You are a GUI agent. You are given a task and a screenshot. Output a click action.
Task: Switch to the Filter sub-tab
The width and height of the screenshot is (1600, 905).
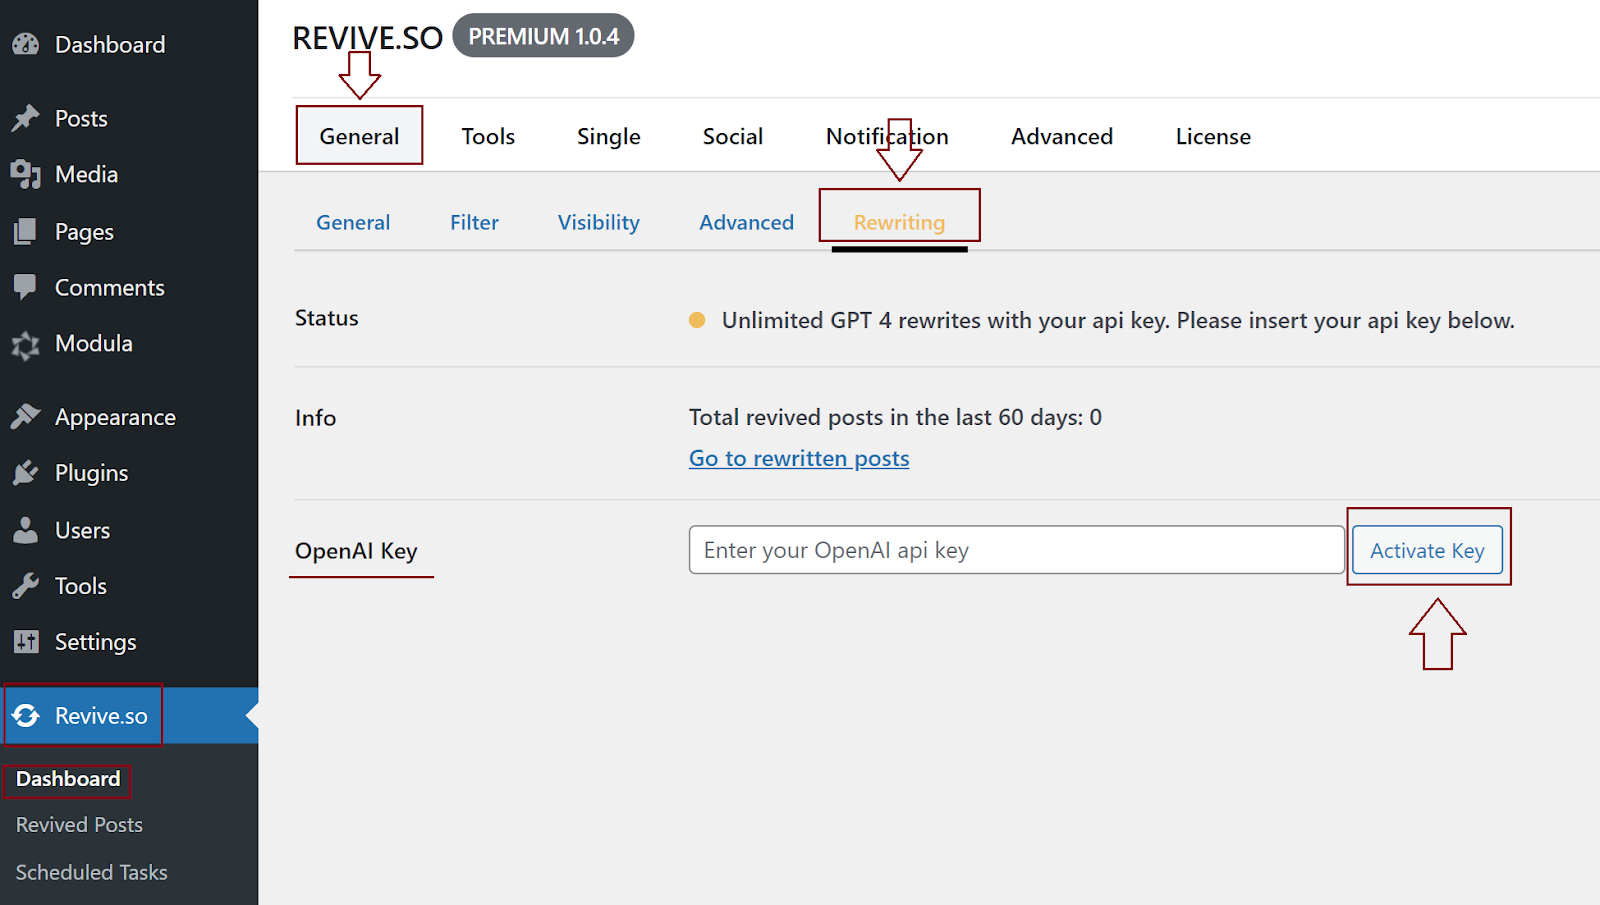(x=474, y=223)
